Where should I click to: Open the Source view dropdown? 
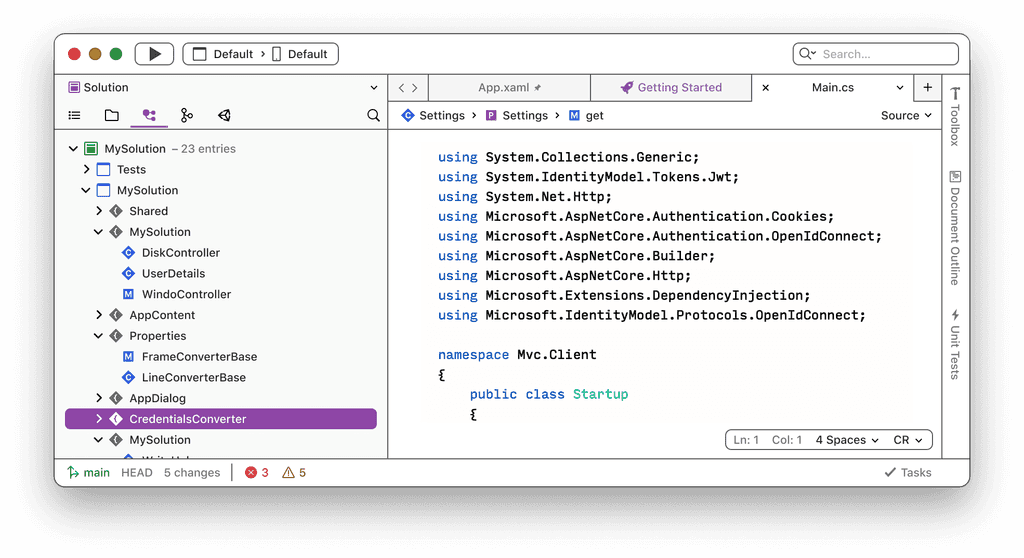click(x=906, y=116)
